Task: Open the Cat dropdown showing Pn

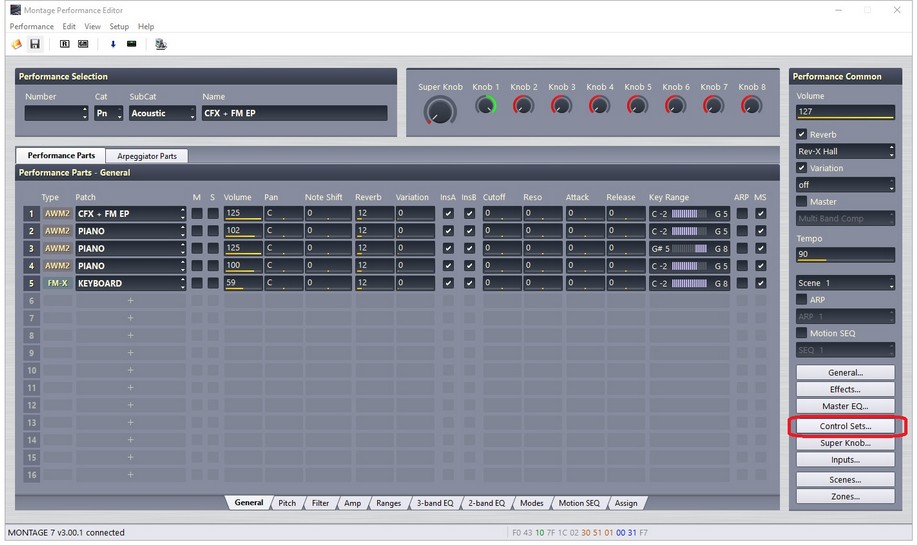Action: coord(108,113)
